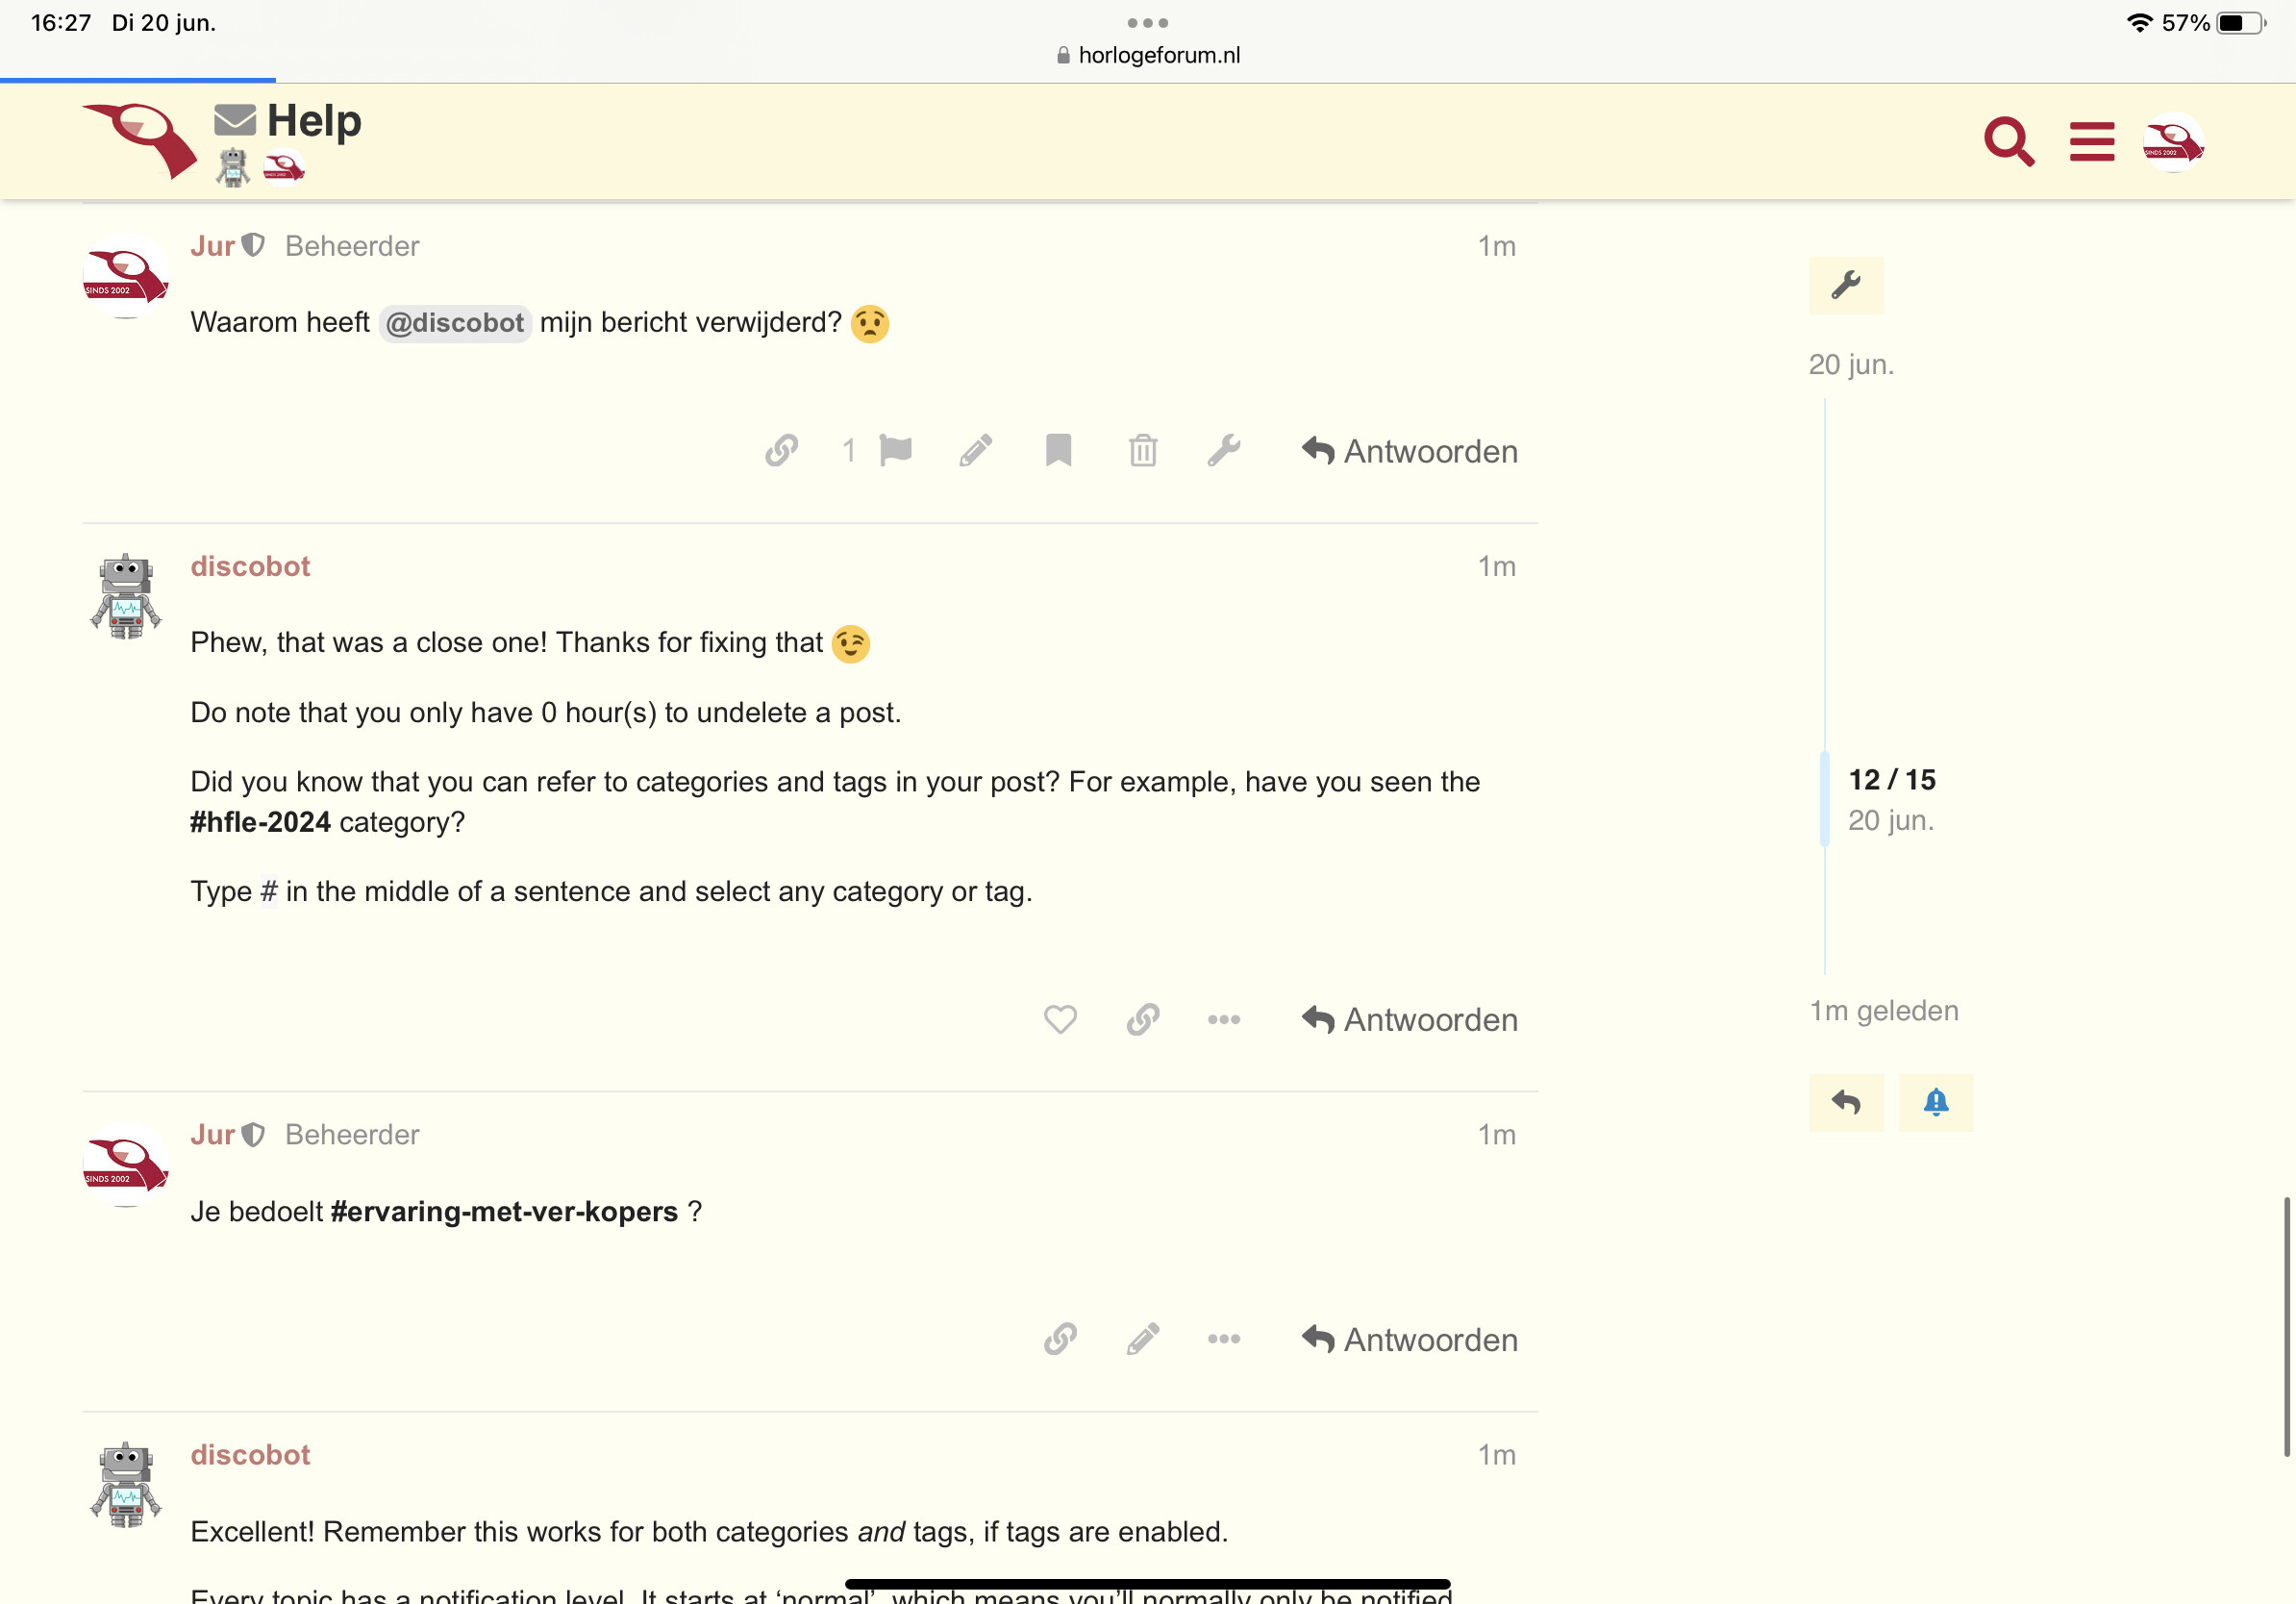2296x1604 pixels.
Task: Click moderator shield next to Jur's first post
Action: [254, 245]
